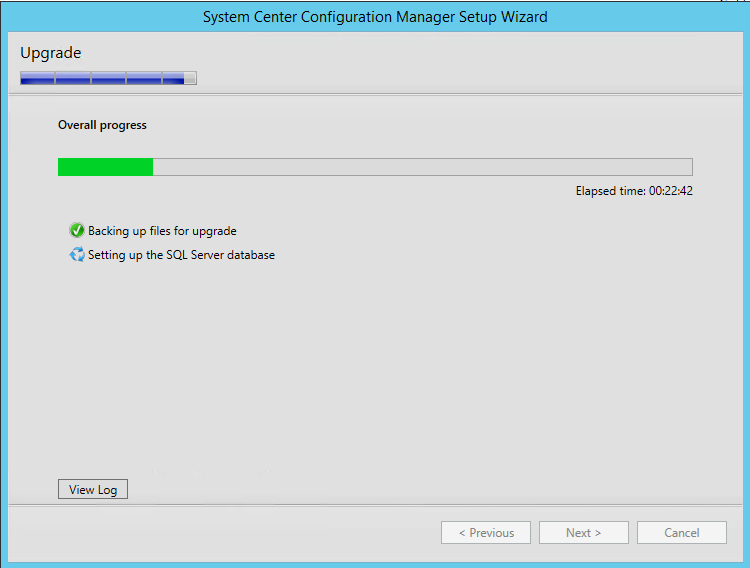
Task: Click the < Previous button
Action: pyautogui.click(x=486, y=533)
